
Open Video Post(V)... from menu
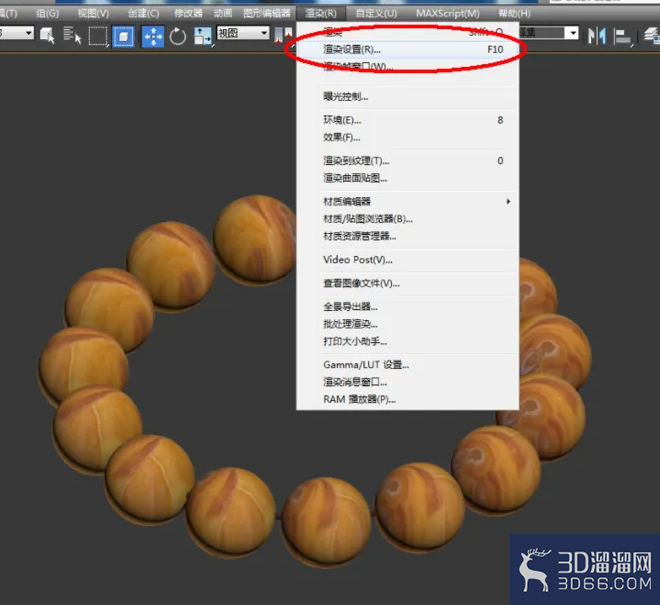click(x=407, y=260)
